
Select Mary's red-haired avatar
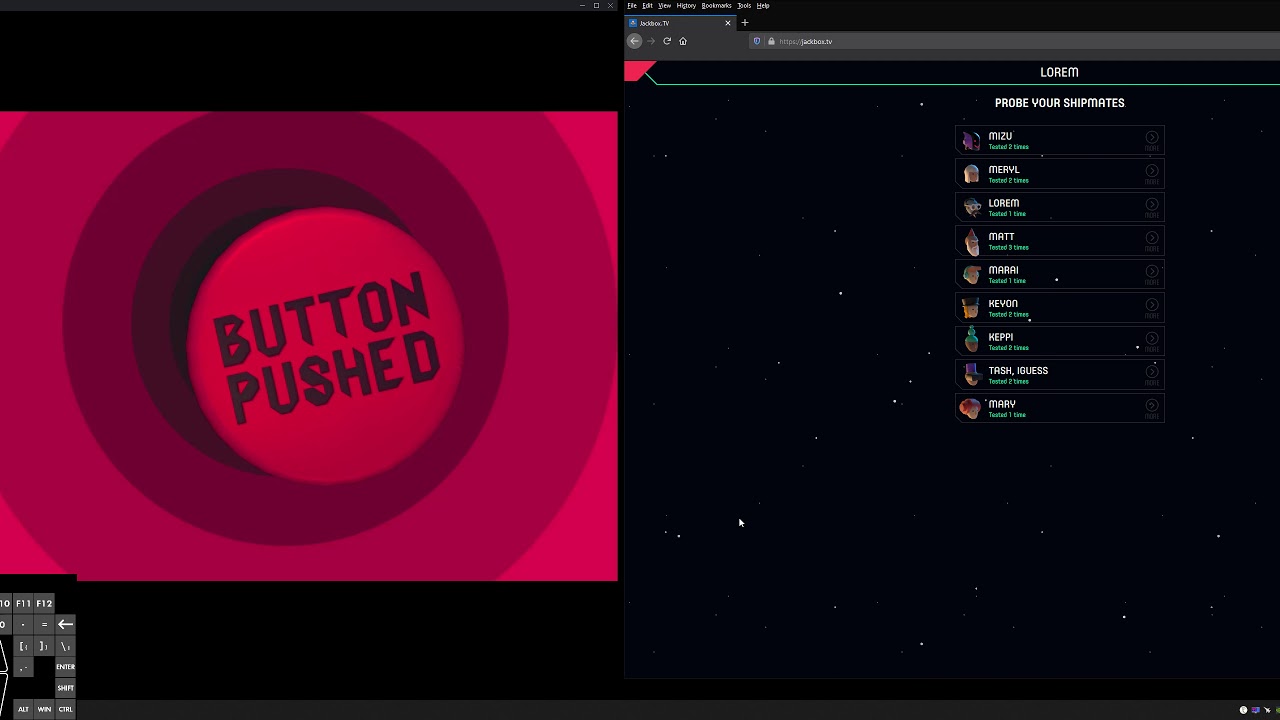pyautogui.click(x=971, y=408)
